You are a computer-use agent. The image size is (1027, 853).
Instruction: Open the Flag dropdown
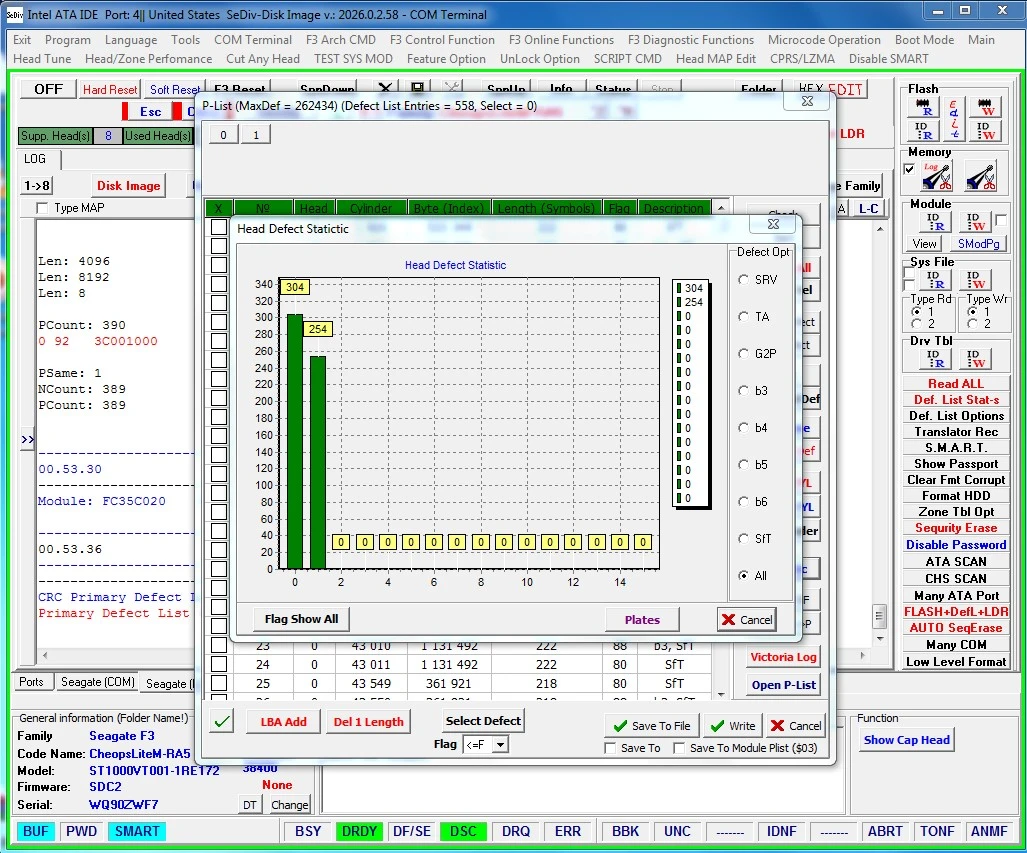(x=500, y=745)
